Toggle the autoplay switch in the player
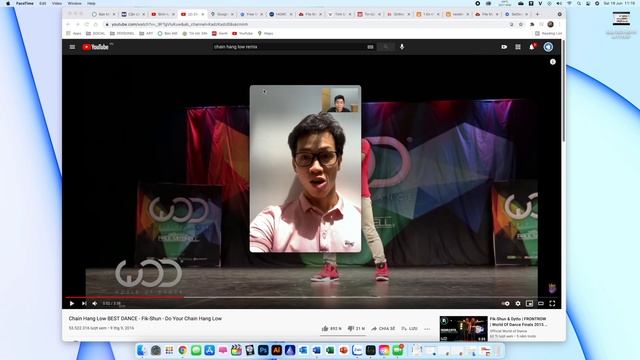 506,304
